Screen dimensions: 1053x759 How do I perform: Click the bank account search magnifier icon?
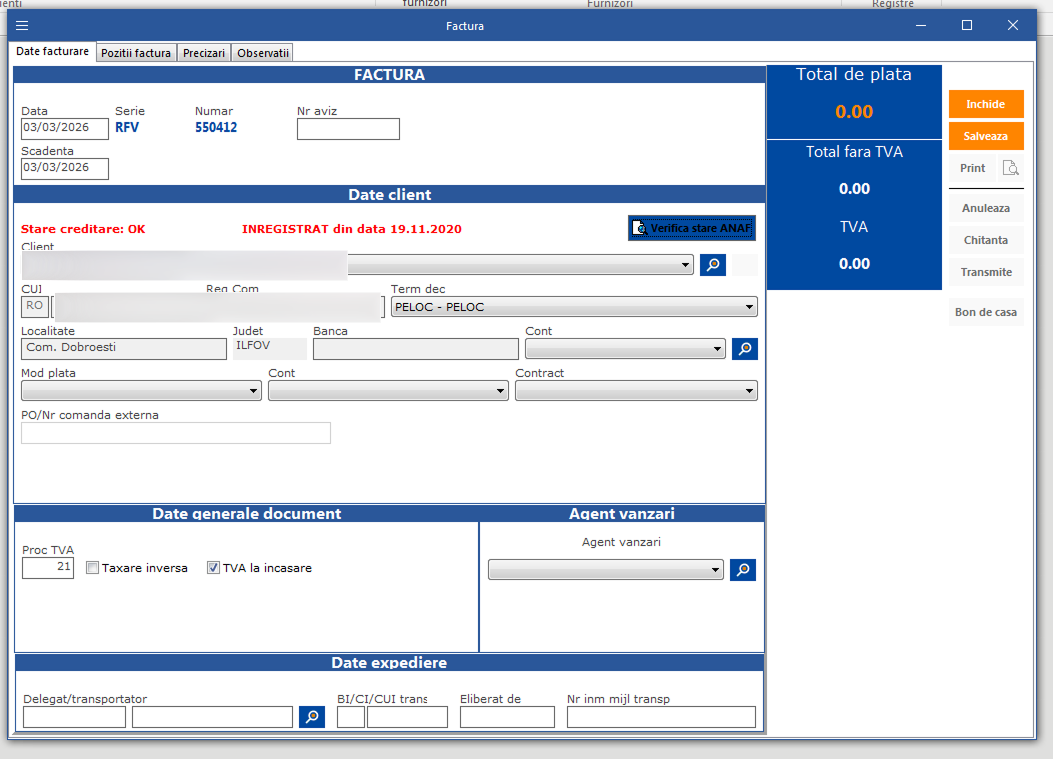(x=744, y=349)
